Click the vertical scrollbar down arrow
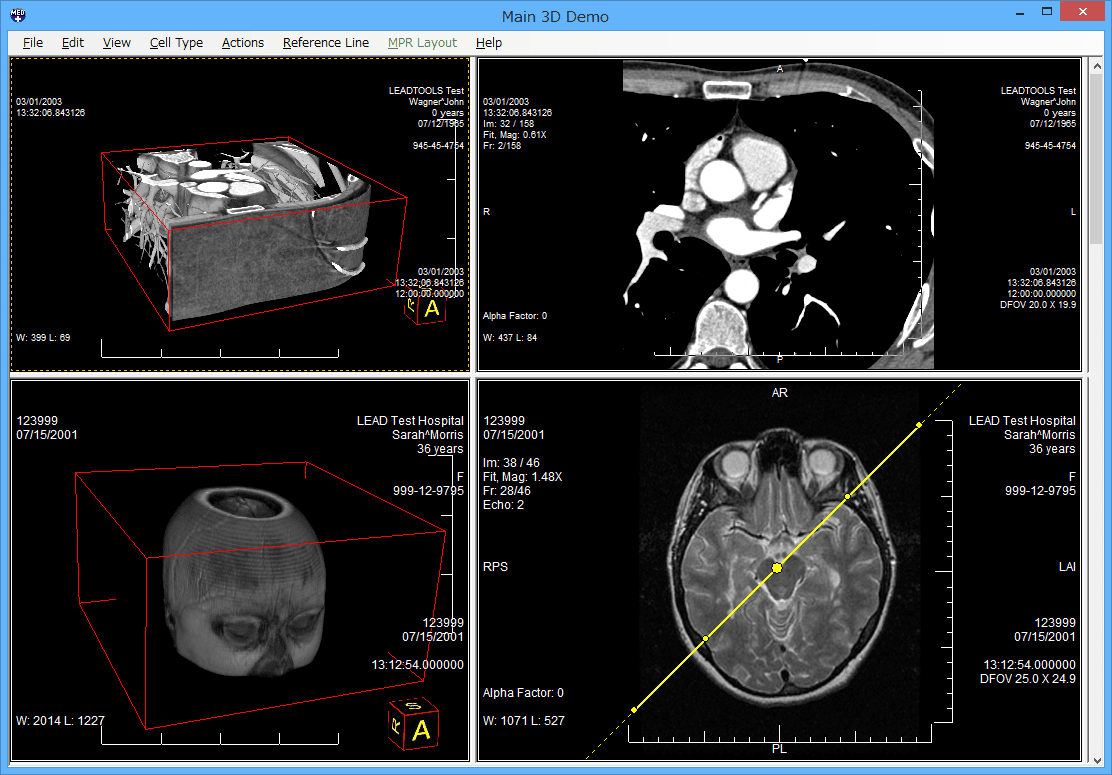The width and height of the screenshot is (1112, 775). (x=1097, y=760)
